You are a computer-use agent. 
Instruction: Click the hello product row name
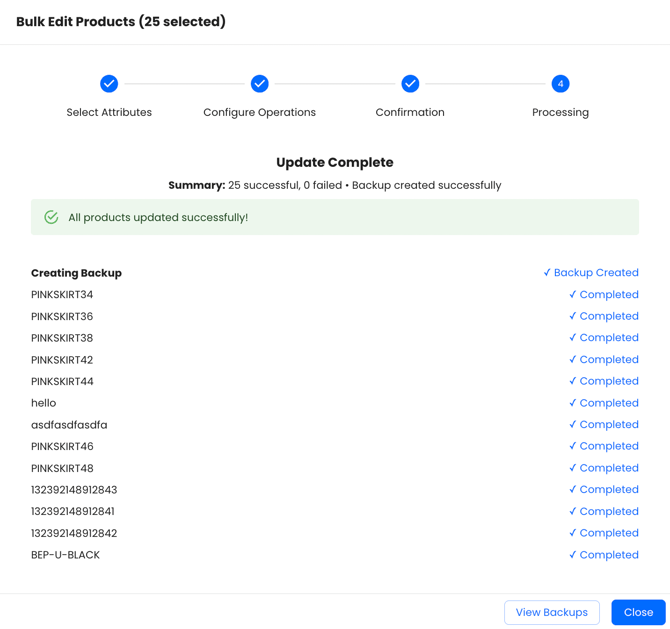point(44,403)
